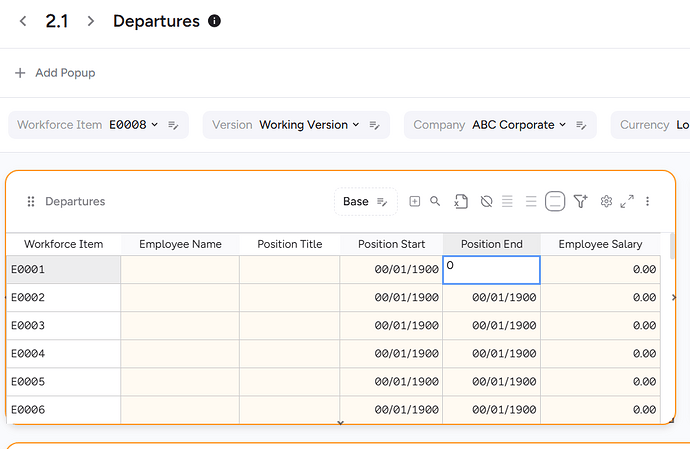Viewport: 690px width, 449px height.
Task: Click the search magnifier icon in Departures toolbar
Action: coord(435,202)
